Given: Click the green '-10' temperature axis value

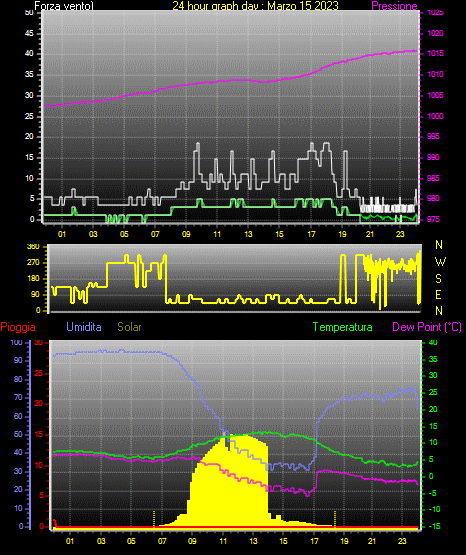Looking at the screenshot, I should 435,509.
